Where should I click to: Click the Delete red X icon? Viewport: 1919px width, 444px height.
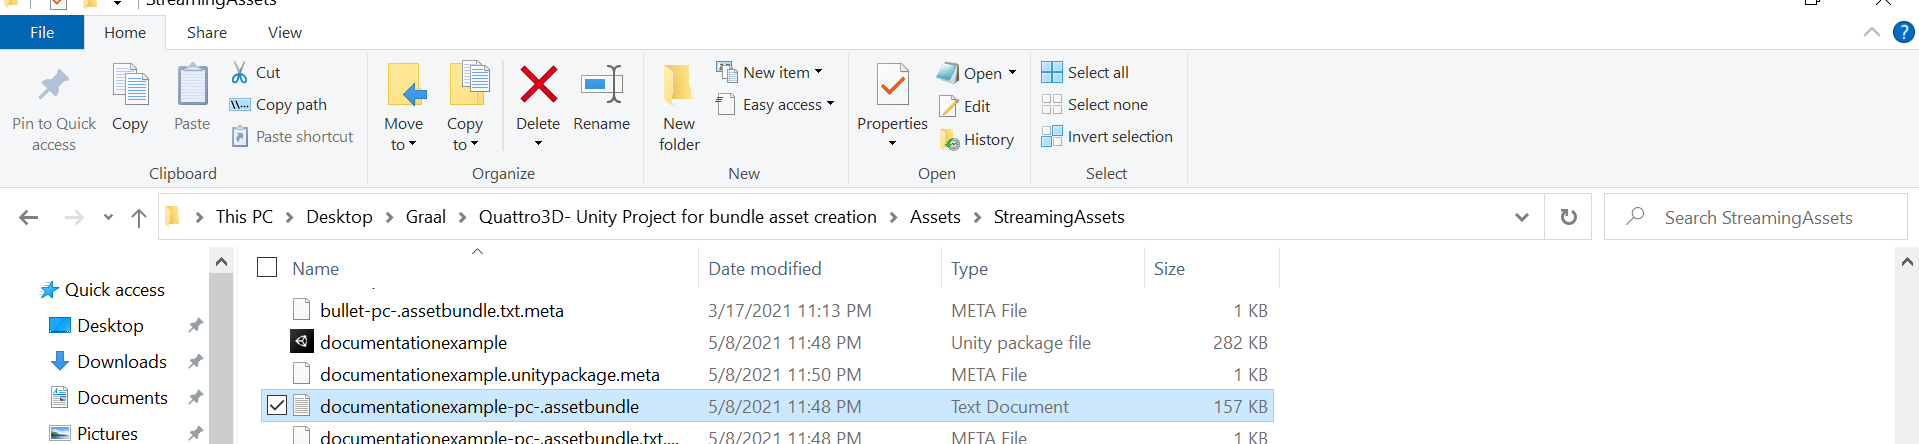(538, 86)
